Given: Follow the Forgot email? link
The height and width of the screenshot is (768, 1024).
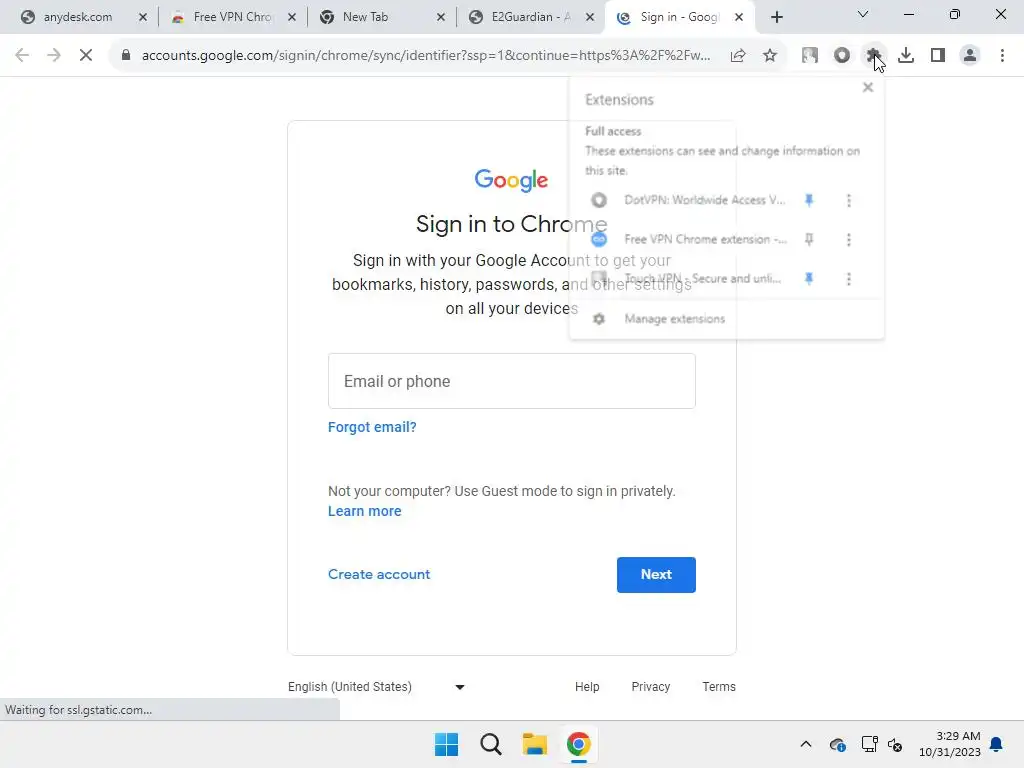Looking at the screenshot, I should point(372,427).
